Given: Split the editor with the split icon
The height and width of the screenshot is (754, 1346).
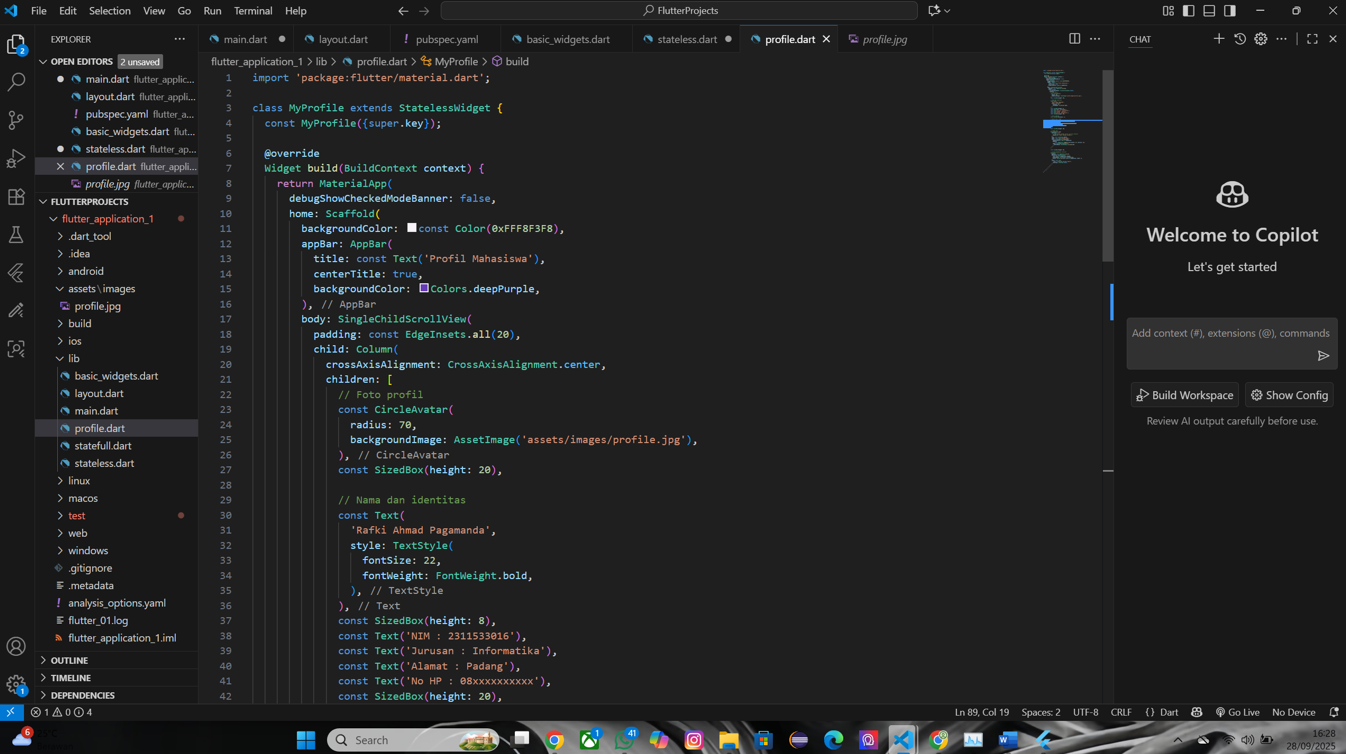Looking at the screenshot, I should [x=1074, y=38].
